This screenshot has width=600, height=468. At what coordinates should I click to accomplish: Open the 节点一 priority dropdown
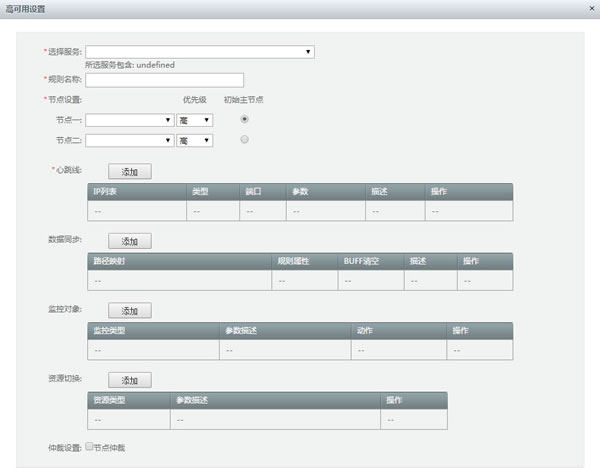(x=194, y=120)
